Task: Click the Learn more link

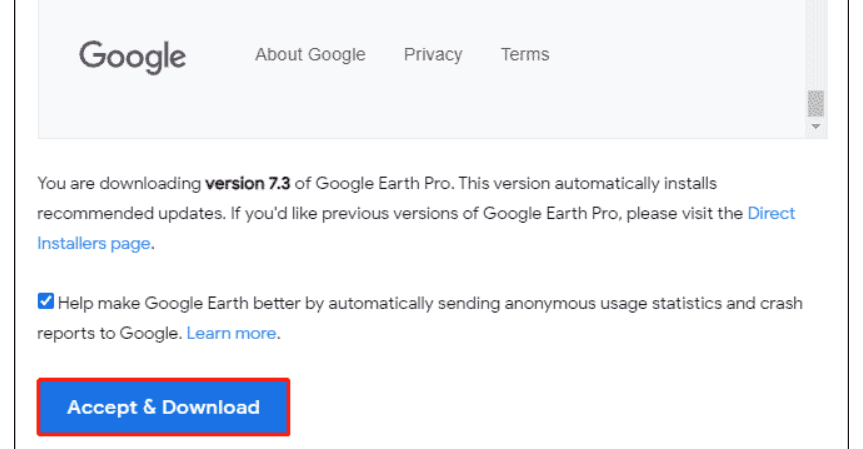Action: pos(231,333)
